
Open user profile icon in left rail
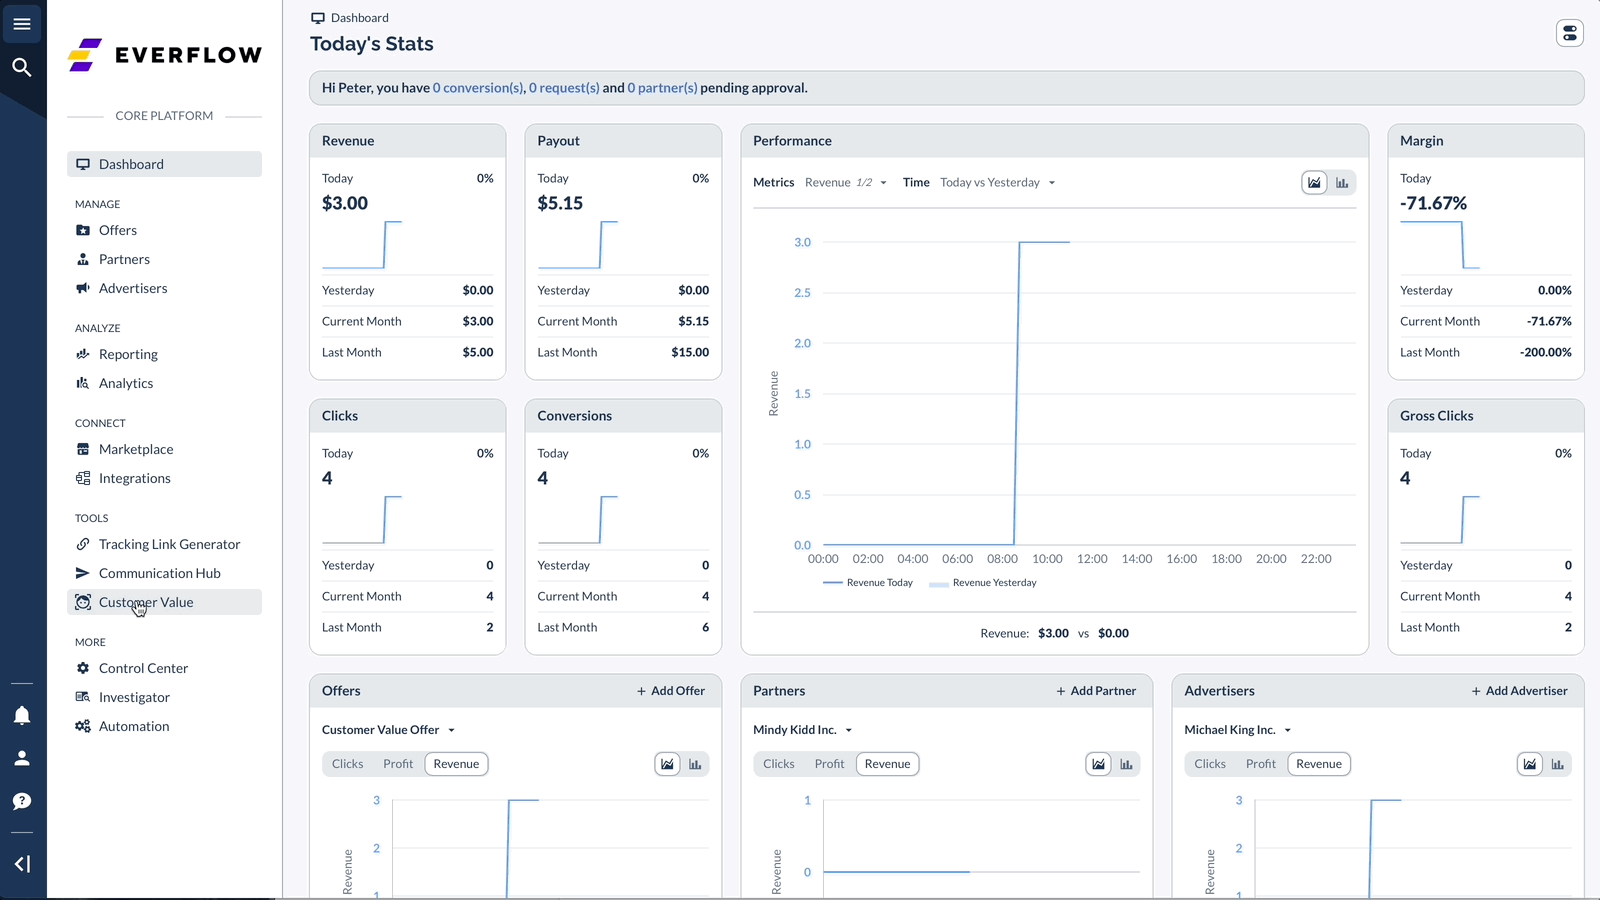pos(22,758)
